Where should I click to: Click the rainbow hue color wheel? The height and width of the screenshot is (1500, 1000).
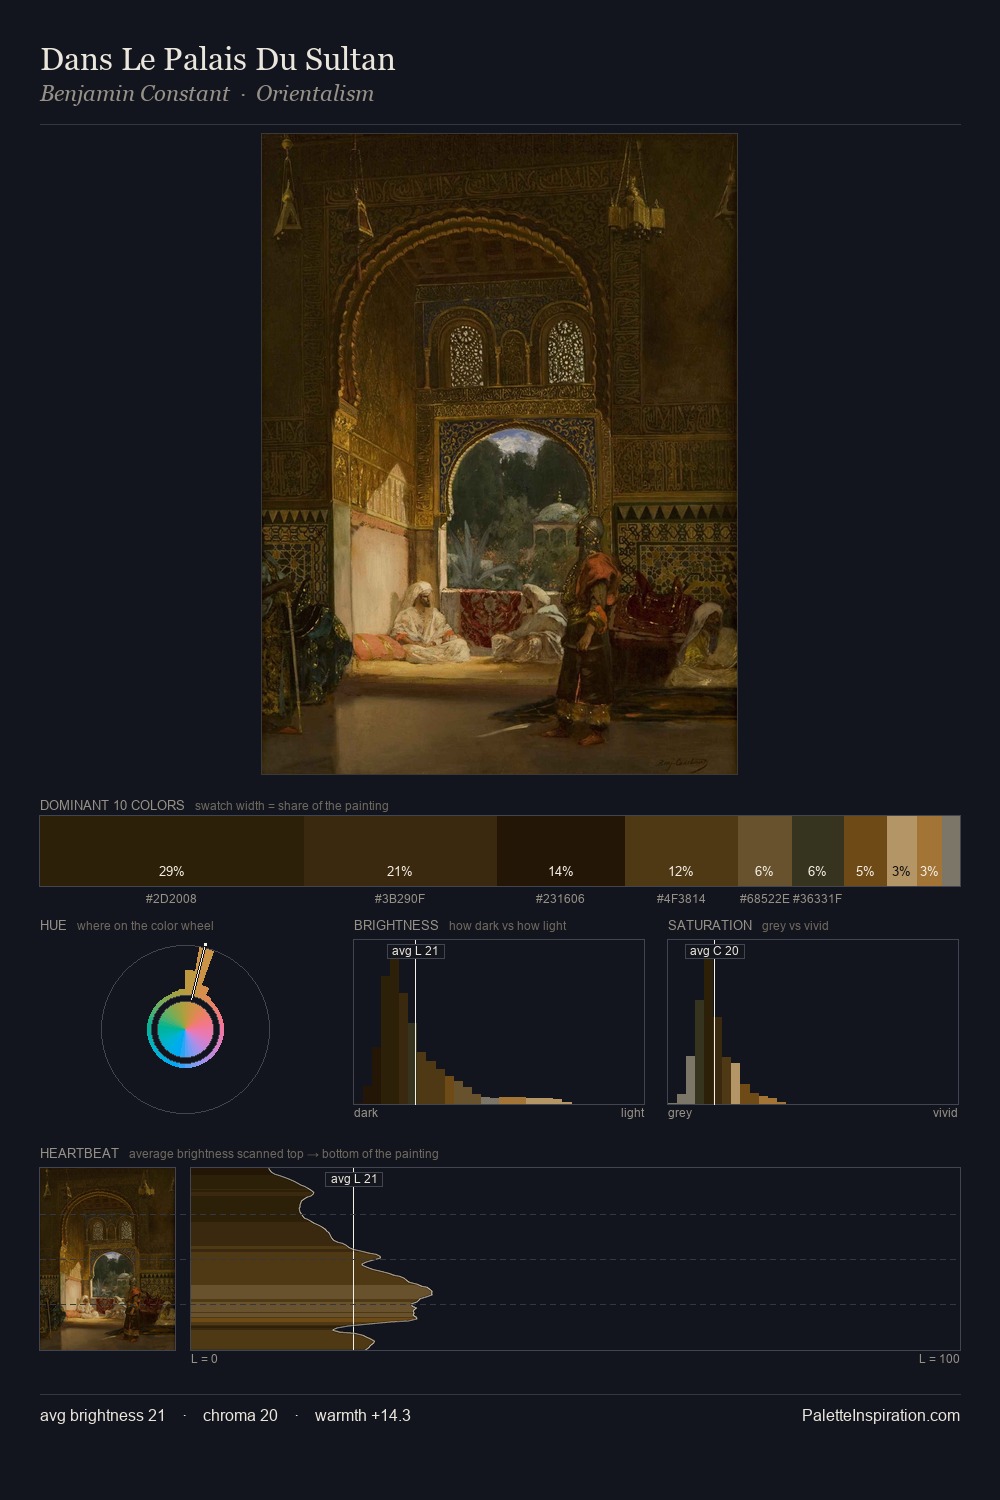click(185, 1030)
